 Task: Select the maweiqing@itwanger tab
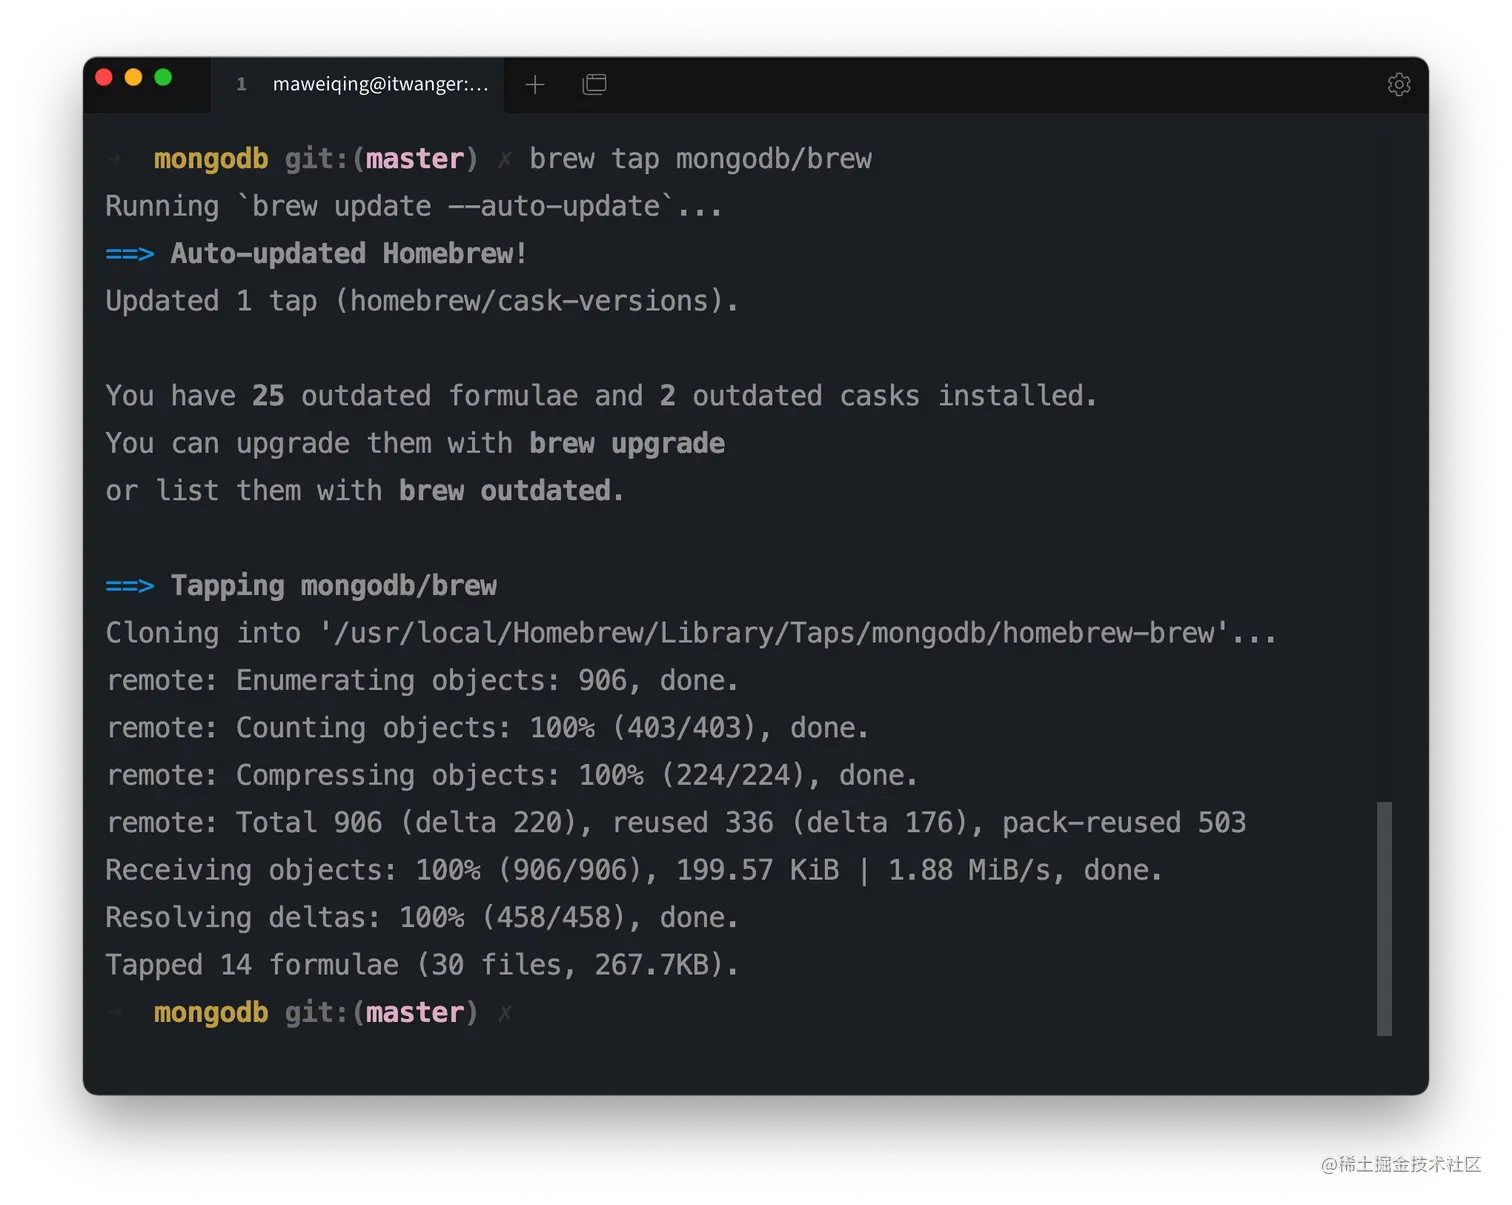(x=358, y=85)
